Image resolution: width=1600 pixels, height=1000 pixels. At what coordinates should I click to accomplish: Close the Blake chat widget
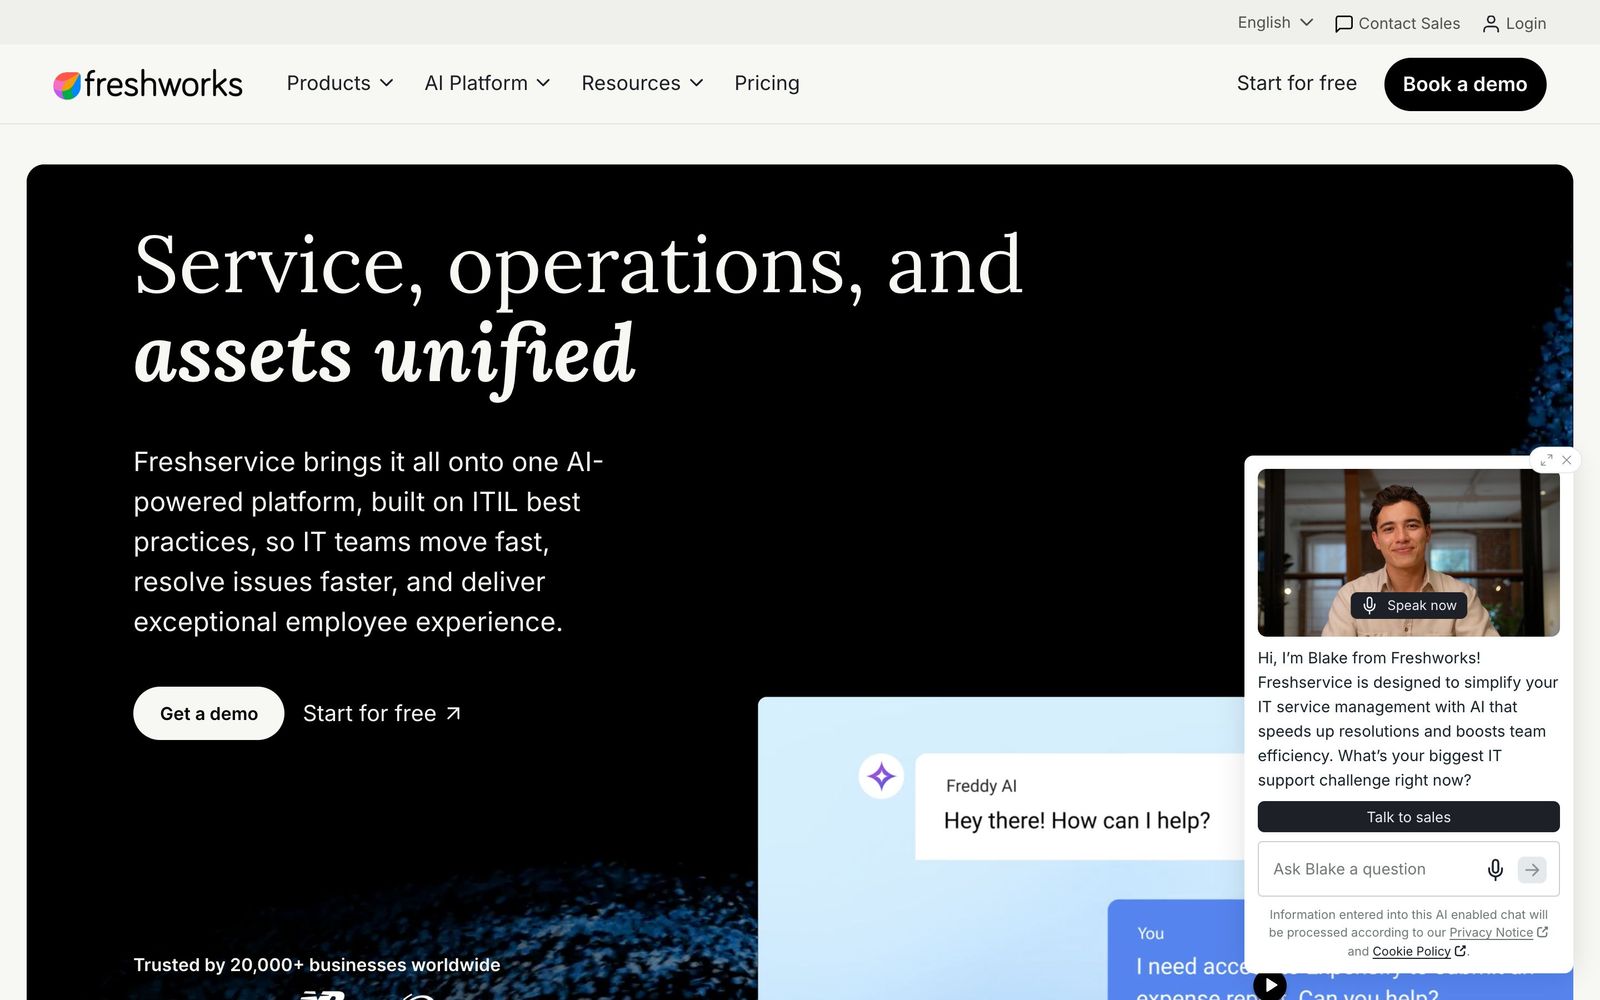click(x=1567, y=460)
